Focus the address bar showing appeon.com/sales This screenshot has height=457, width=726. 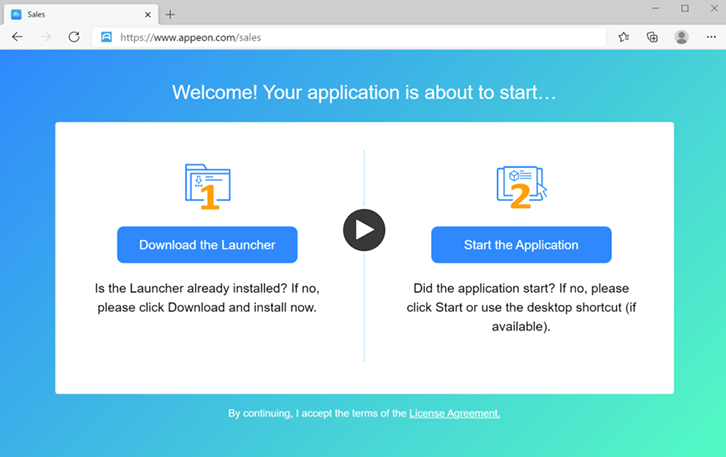pyautogui.click(x=350, y=37)
